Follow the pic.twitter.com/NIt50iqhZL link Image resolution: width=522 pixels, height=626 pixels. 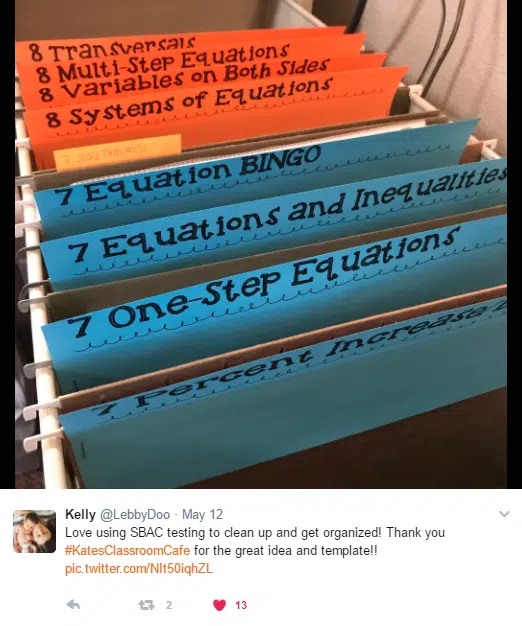pos(139,569)
